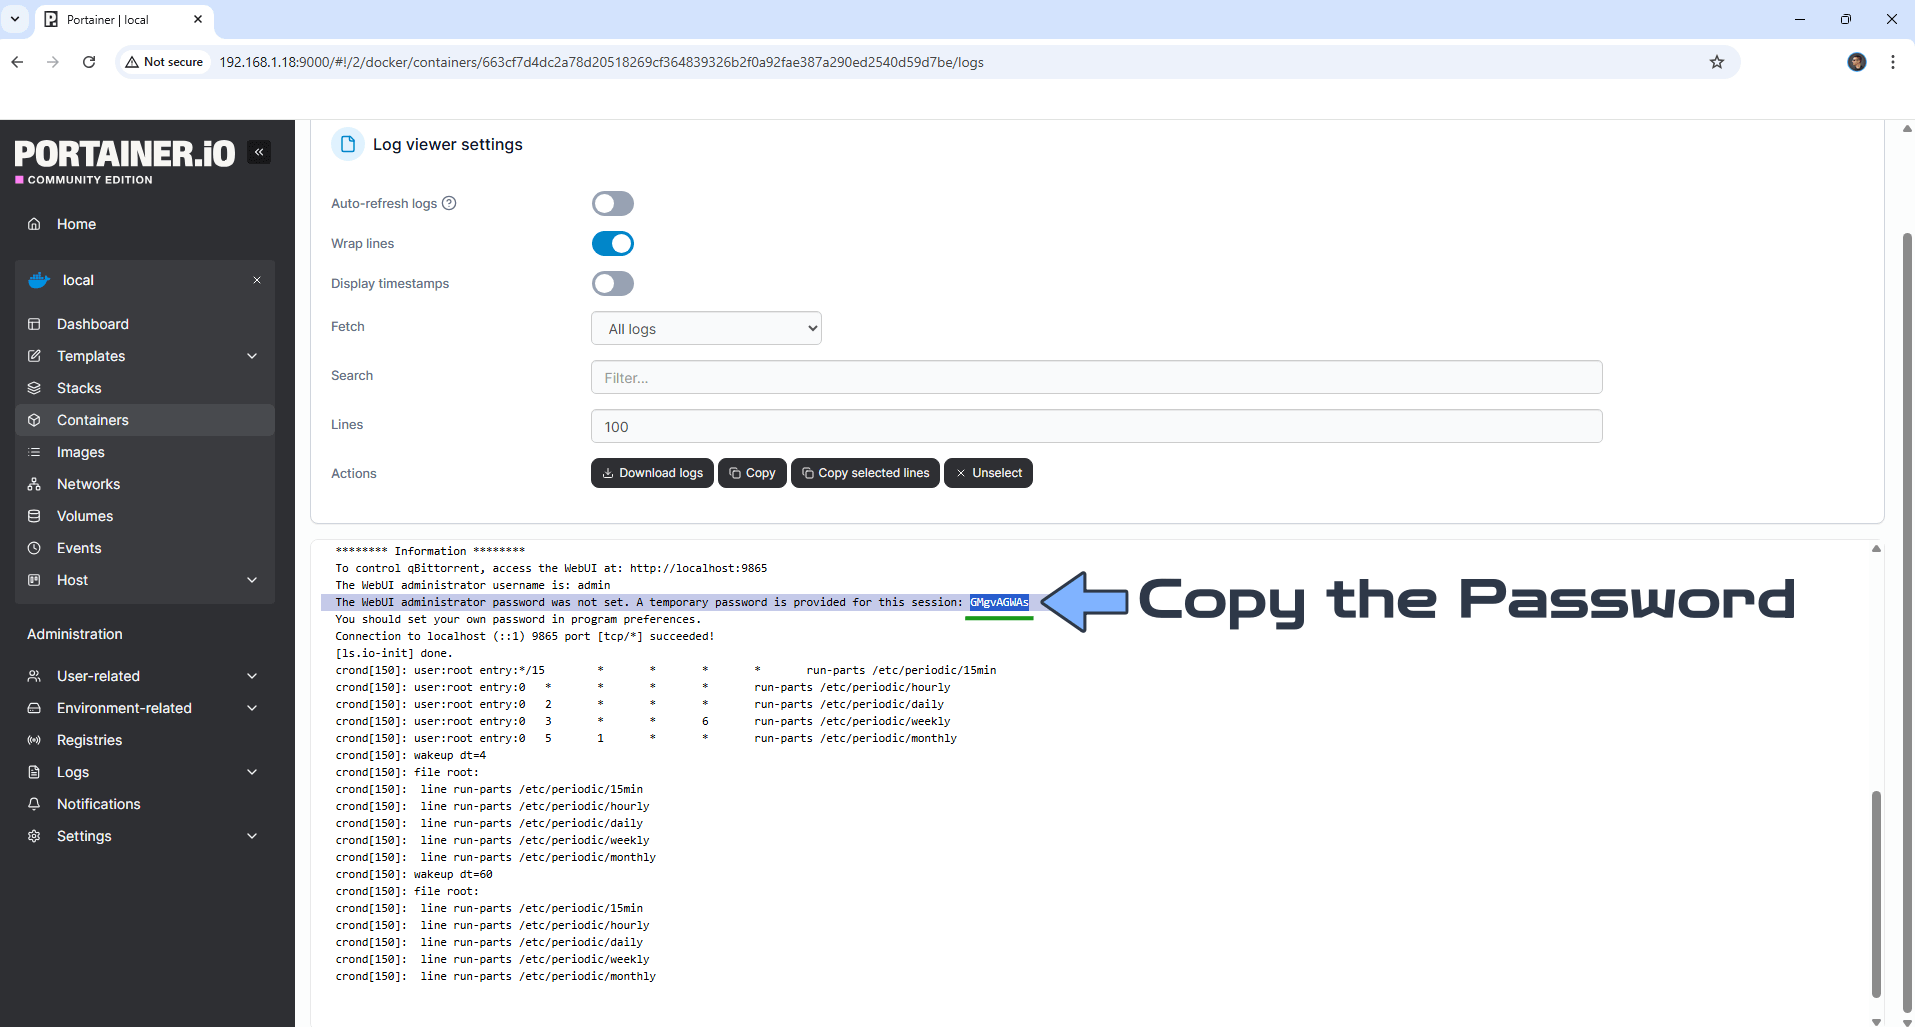Click the Notifications bell icon in the sidebar

(34, 804)
